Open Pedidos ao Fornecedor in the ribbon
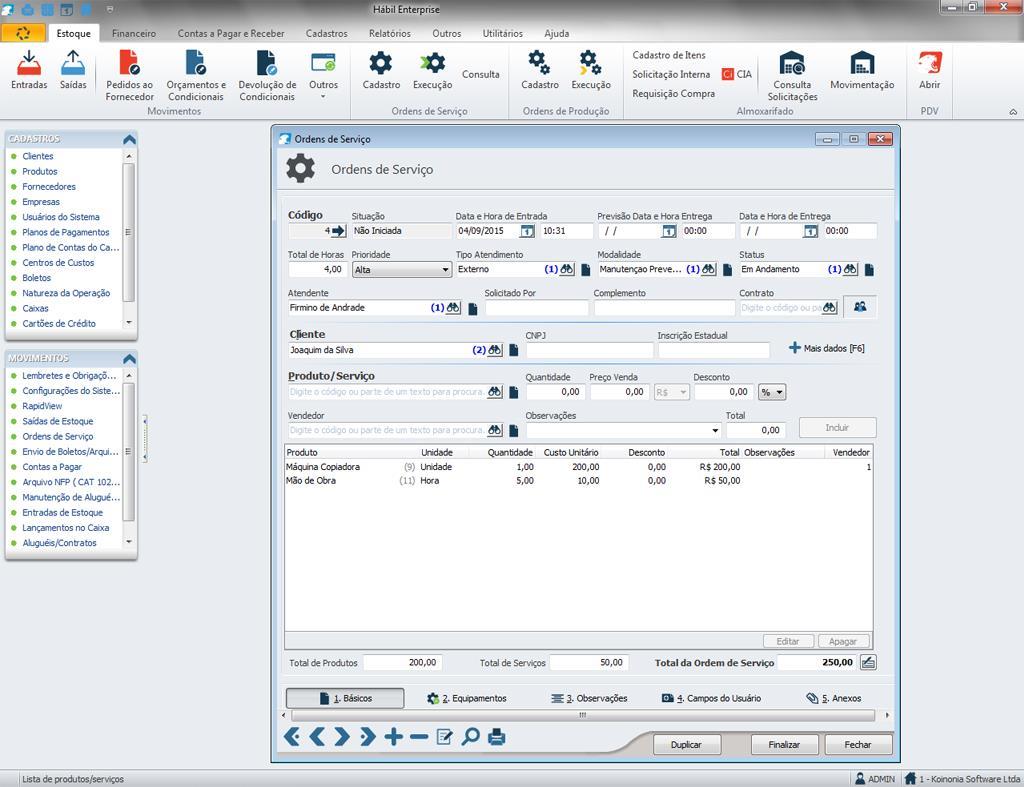The image size is (1024, 787). [129, 76]
